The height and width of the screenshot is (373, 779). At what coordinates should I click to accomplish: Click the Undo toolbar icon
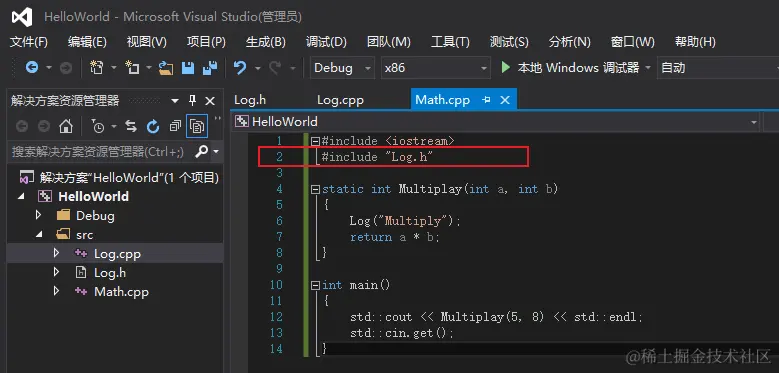click(x=240, y=68)
